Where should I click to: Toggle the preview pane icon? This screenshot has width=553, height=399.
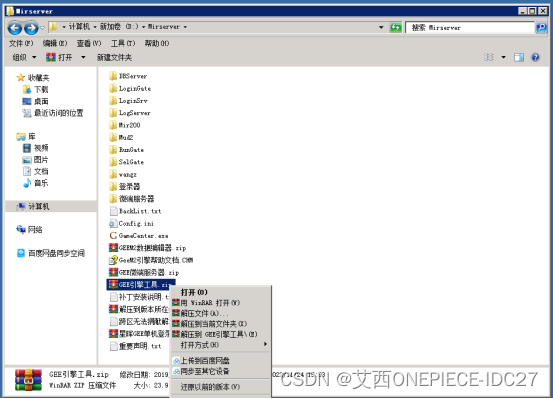518,57
